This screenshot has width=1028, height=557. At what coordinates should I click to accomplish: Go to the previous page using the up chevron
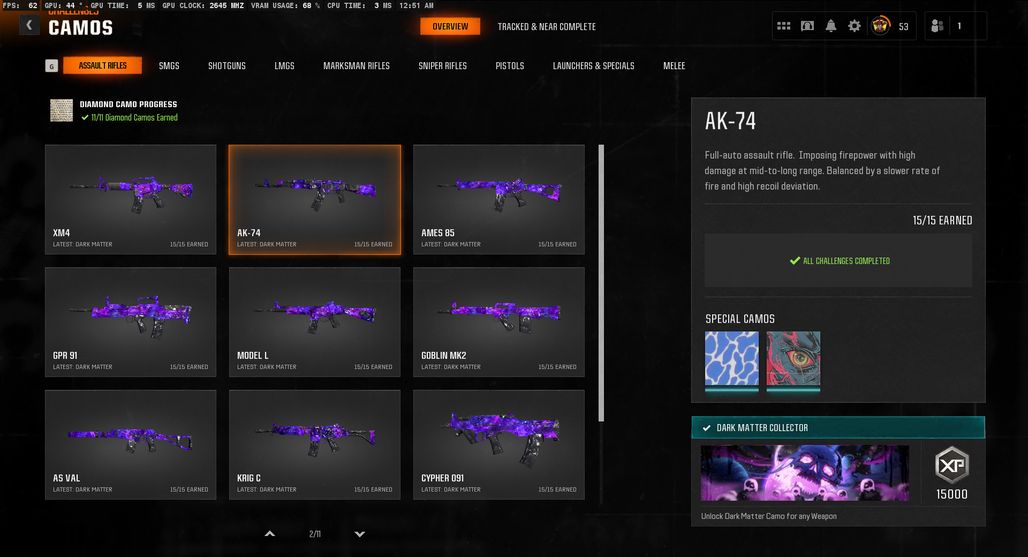[269, 534]
